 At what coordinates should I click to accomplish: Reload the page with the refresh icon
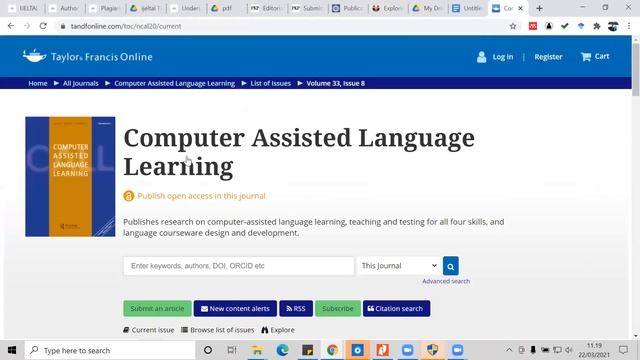(x=43, y=26)
